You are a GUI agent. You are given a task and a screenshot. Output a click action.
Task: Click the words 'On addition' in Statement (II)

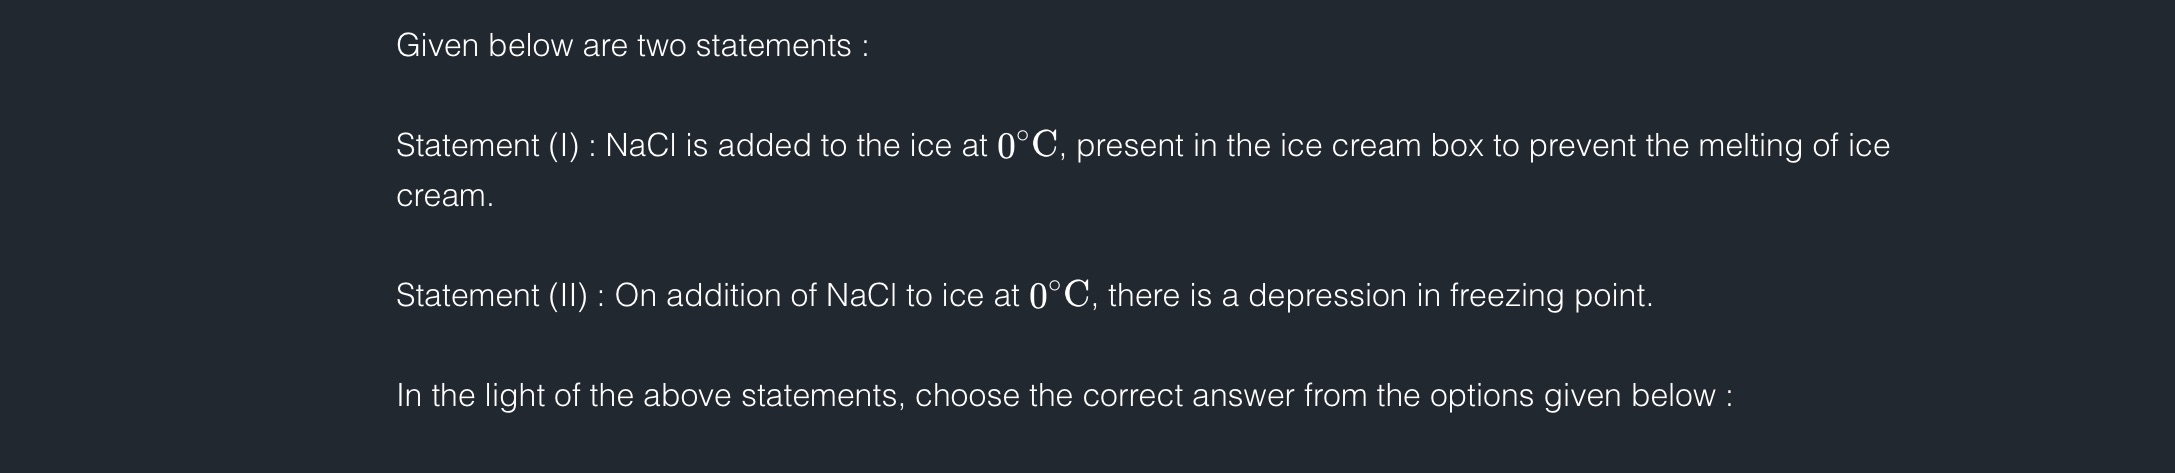point(715,296)
